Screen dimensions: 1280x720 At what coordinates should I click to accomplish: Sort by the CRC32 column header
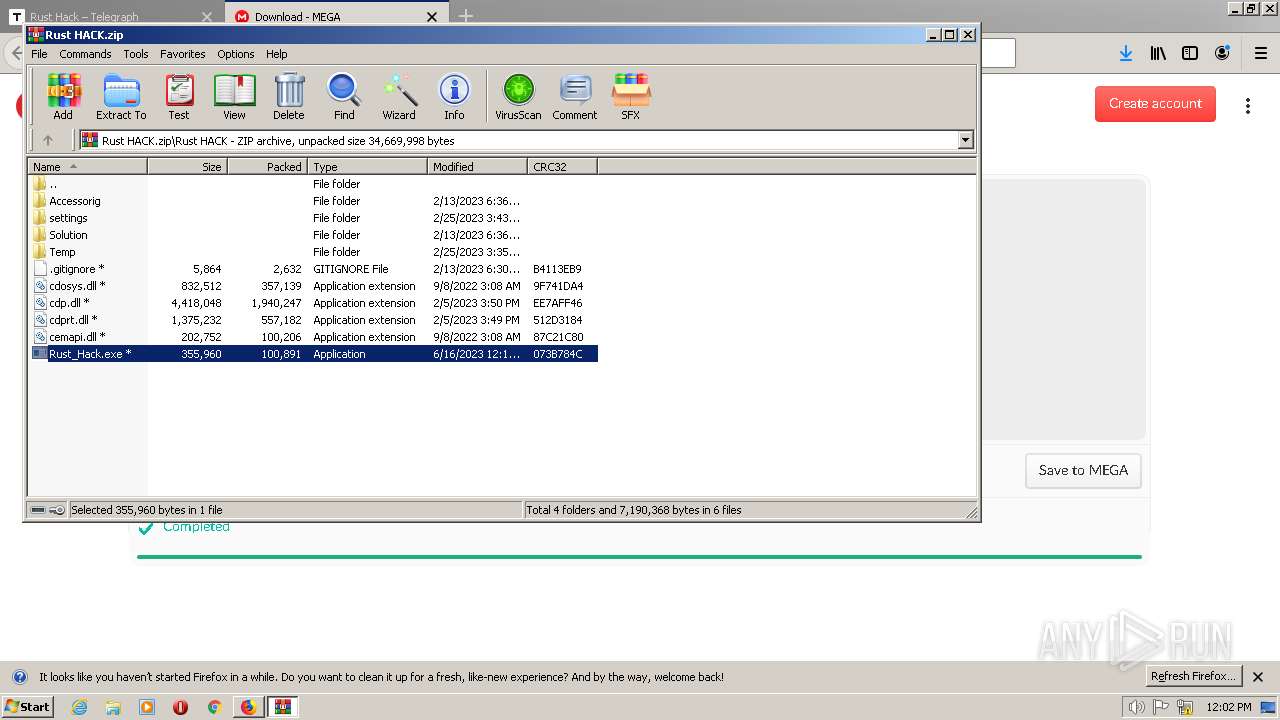click(x=563, y=166)
